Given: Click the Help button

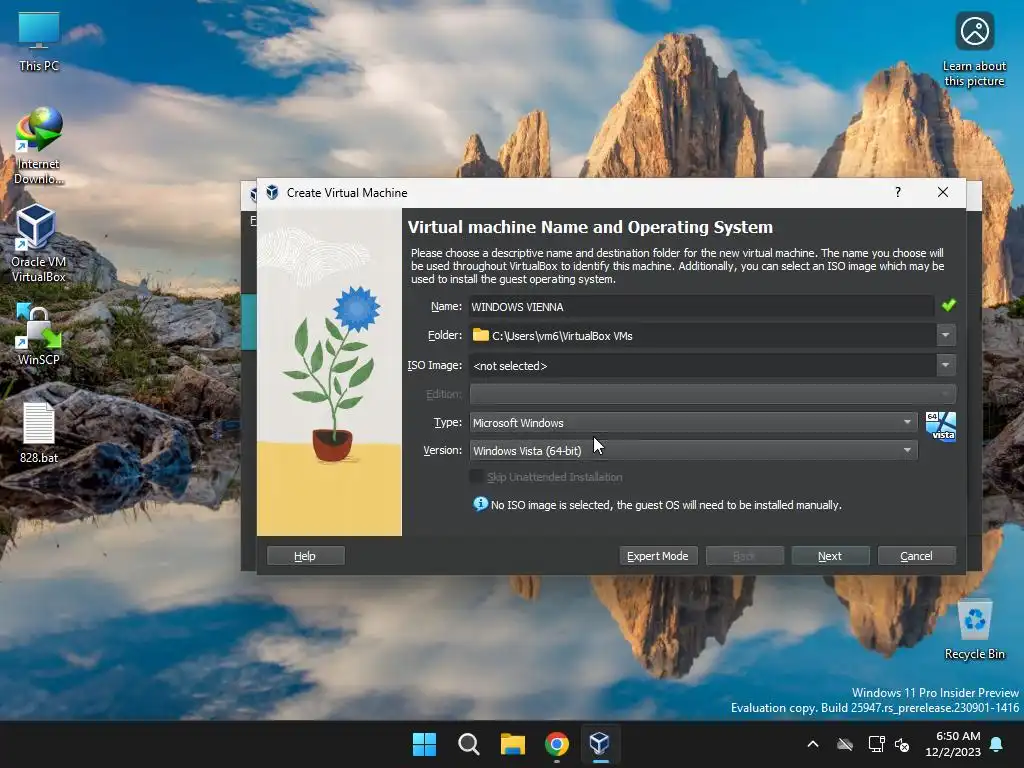Looking at the screenshot, I should coord(306,556).
